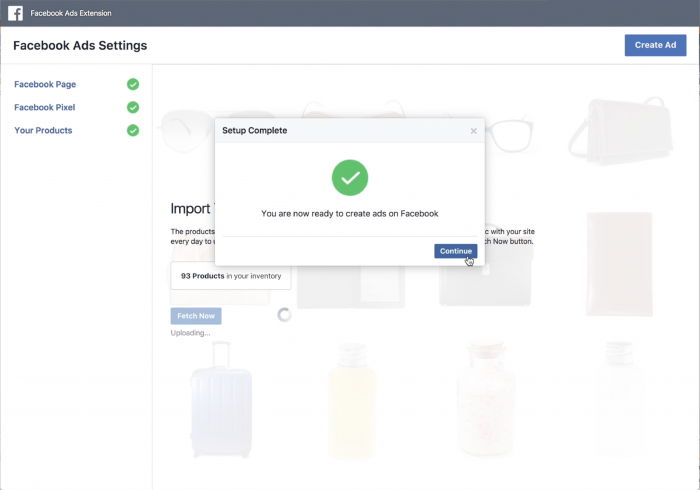
Task: Open the Your Products settings step
Action: pos(43,130)
